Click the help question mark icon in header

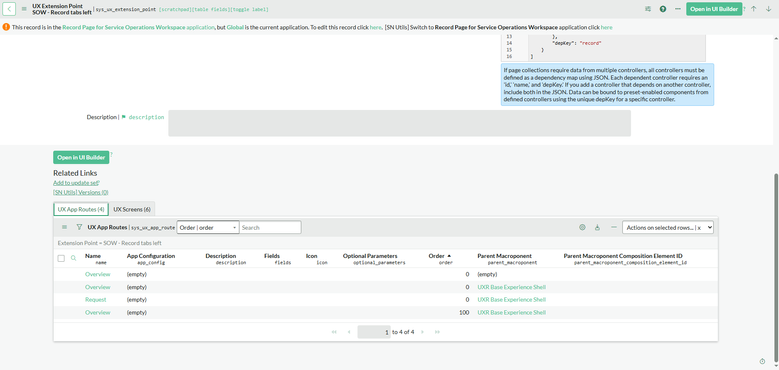click(663, 9)
